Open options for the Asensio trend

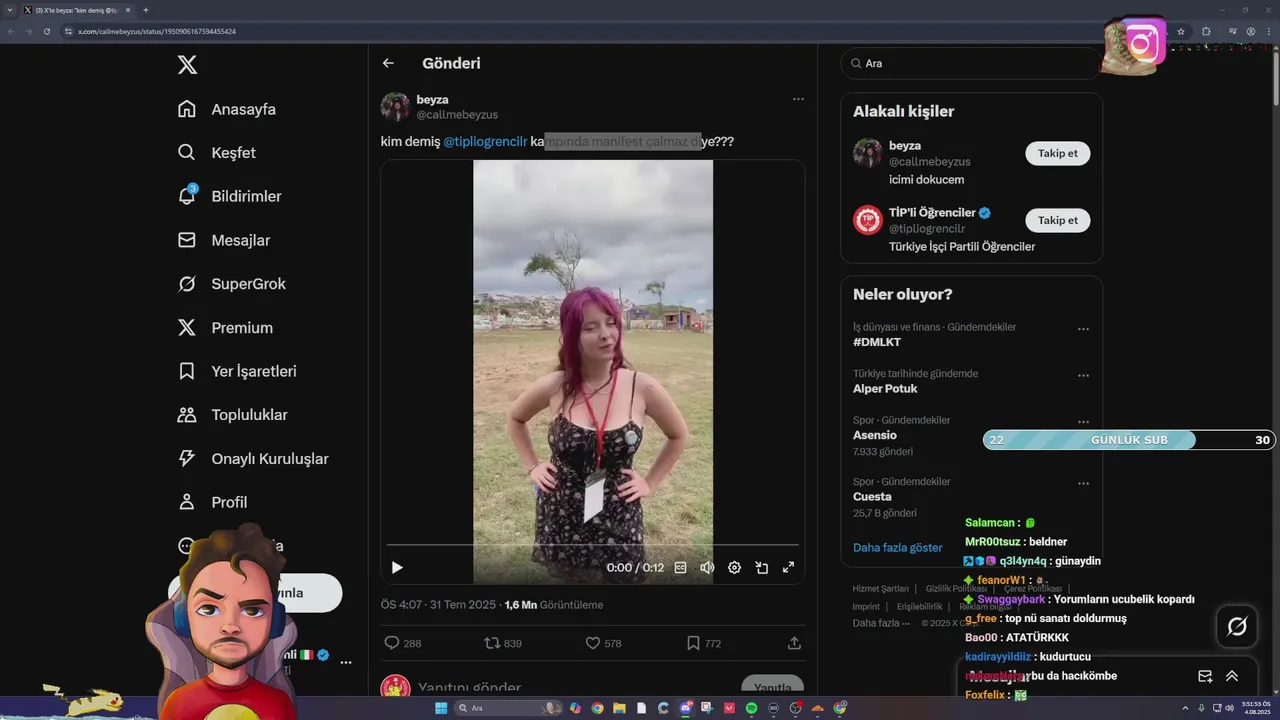1083,422
